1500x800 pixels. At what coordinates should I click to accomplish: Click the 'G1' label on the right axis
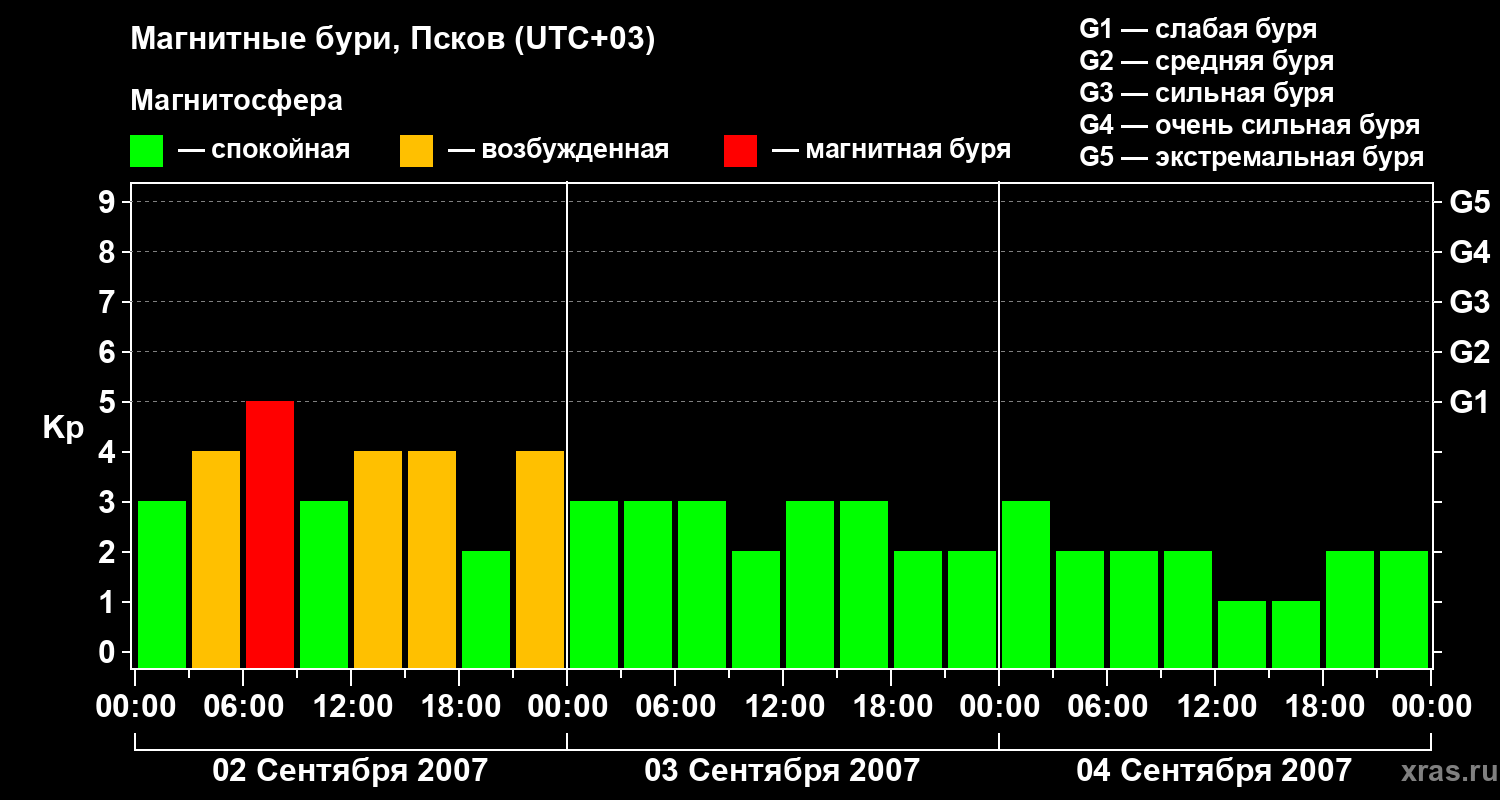tap(1470, 402)
